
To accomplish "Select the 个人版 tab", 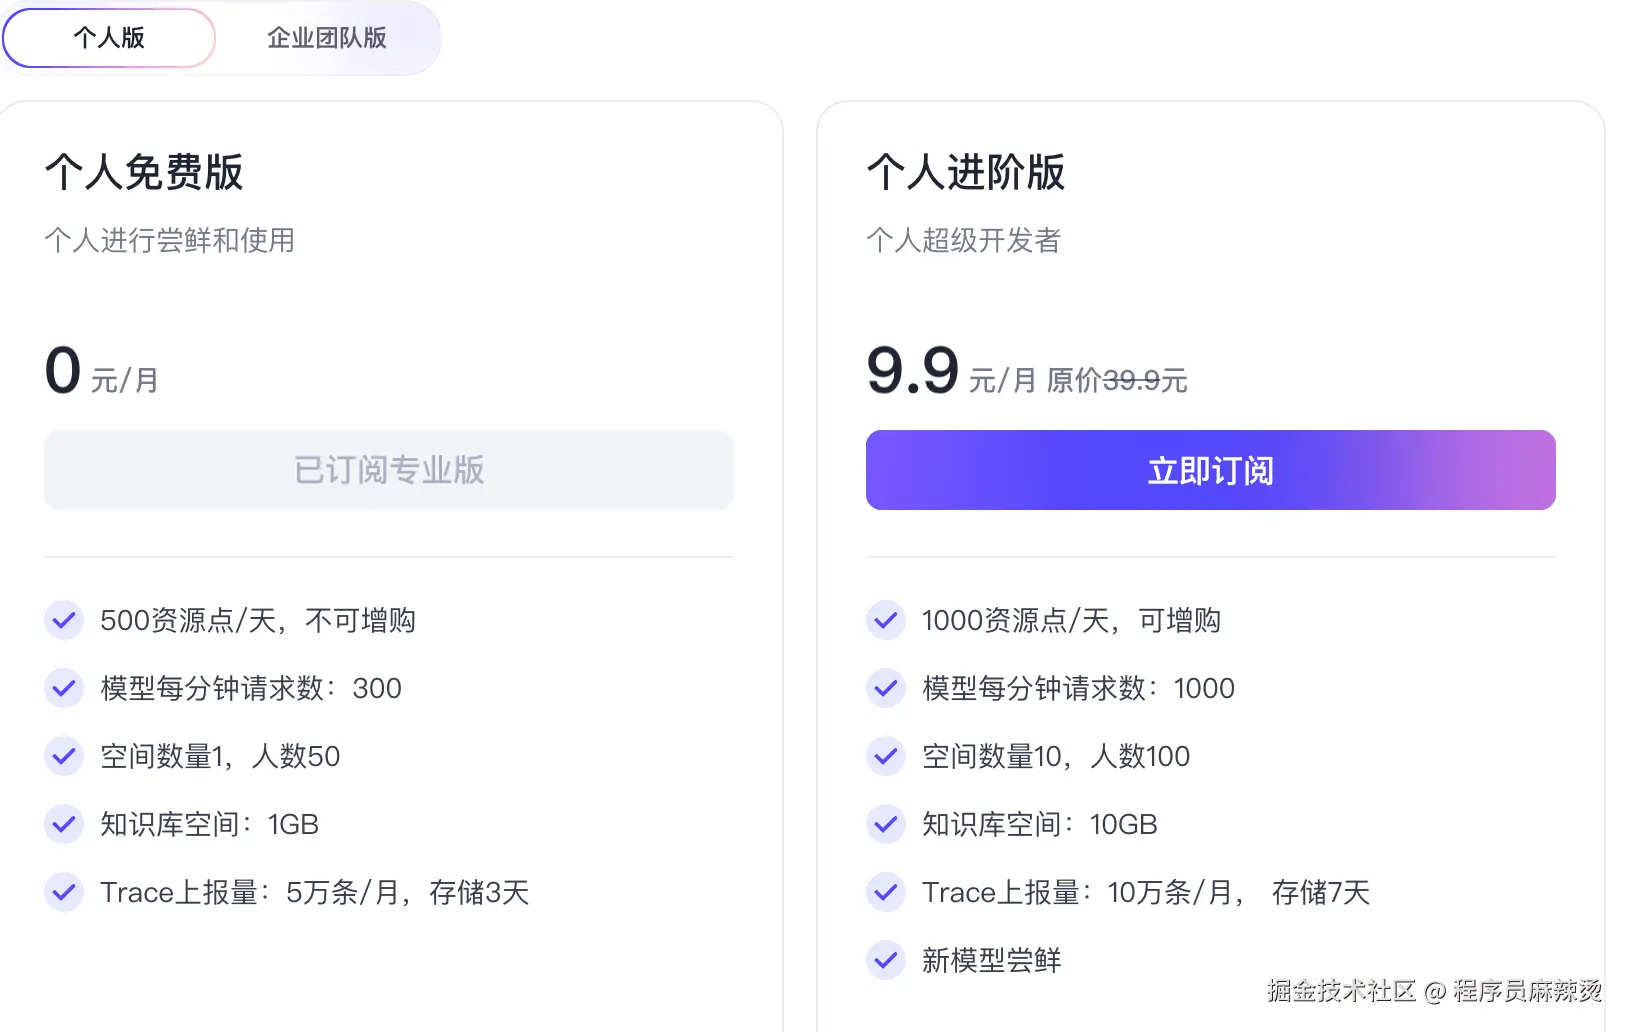I will (108, 38).
